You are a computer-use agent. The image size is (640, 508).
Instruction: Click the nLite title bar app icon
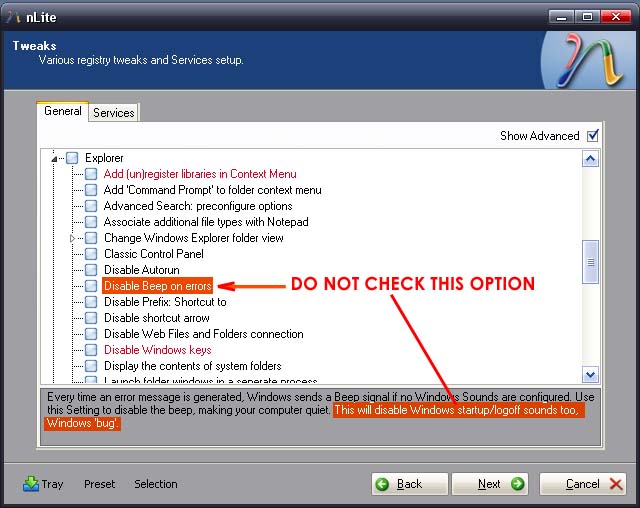pos(13,17)
